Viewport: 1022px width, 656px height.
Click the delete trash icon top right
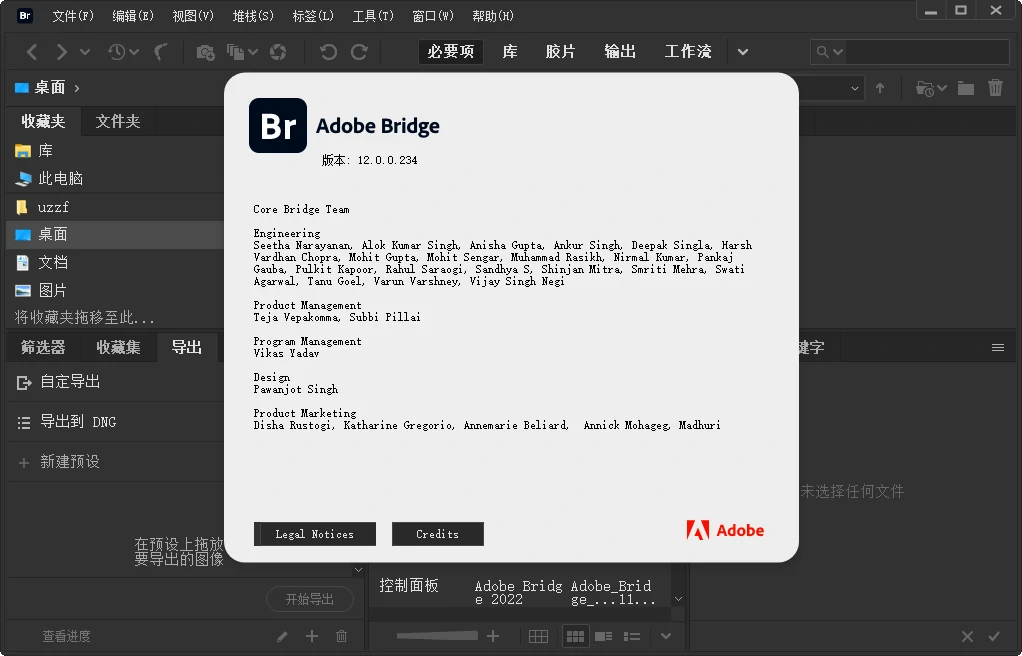pos(995,88)
